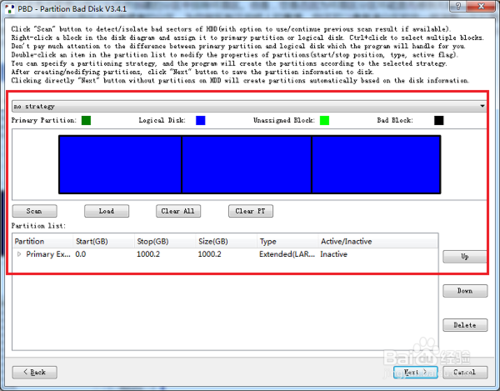Click the PBD application icon in title bar
Image resolution: width=500 pixels, height=391 pixels.
pyautogui.click(x=10, y=9)
